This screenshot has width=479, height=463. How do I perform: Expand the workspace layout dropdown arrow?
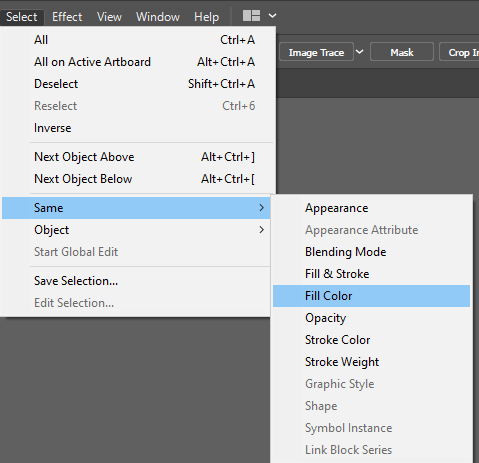coord(272,16)
